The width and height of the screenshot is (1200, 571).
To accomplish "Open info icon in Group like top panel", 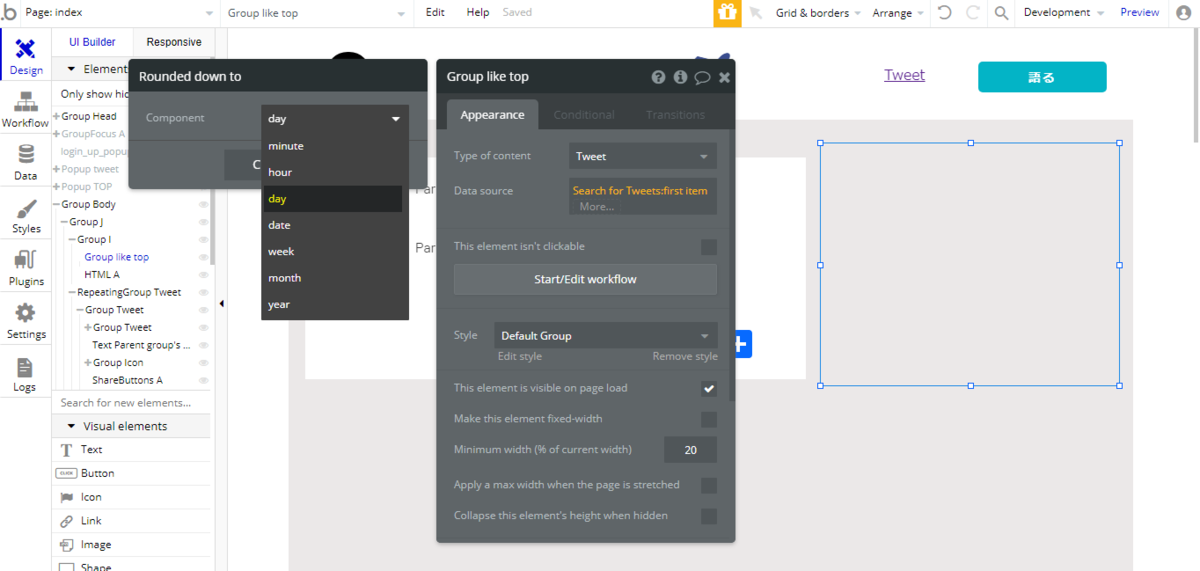I will (x=680, y=77).
